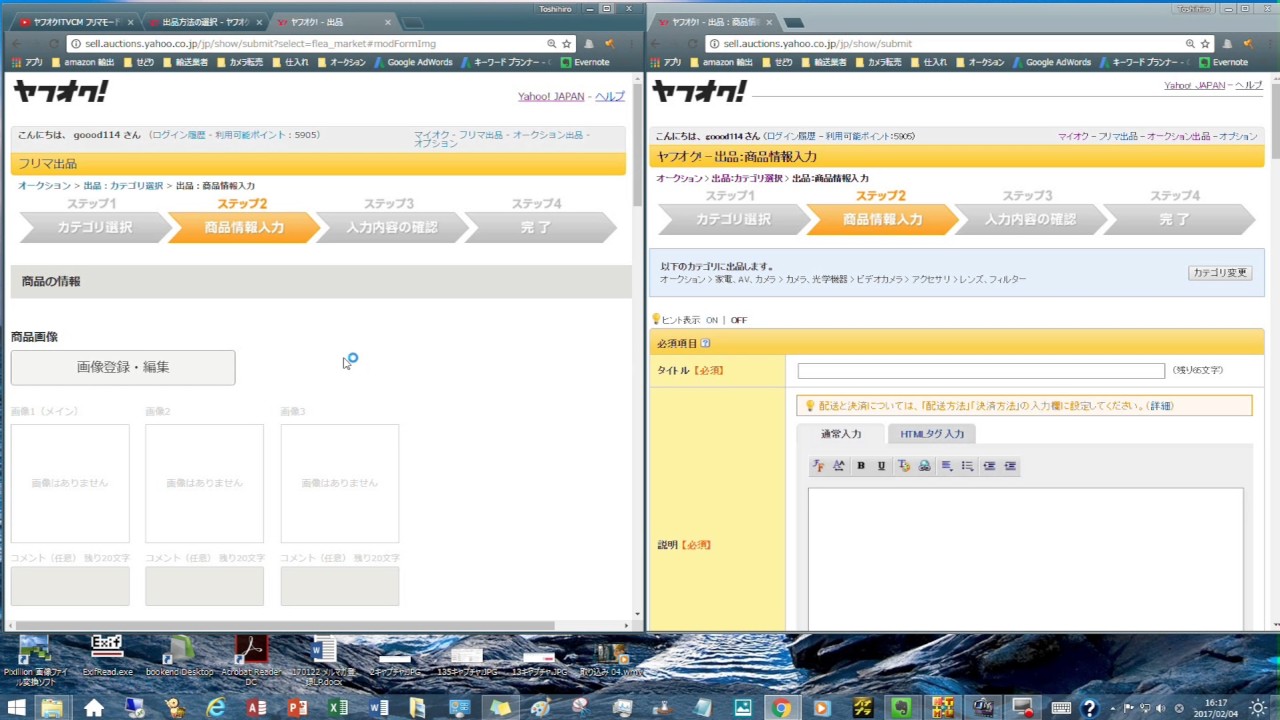Click the insert link icon in description editor

point(924,466)
